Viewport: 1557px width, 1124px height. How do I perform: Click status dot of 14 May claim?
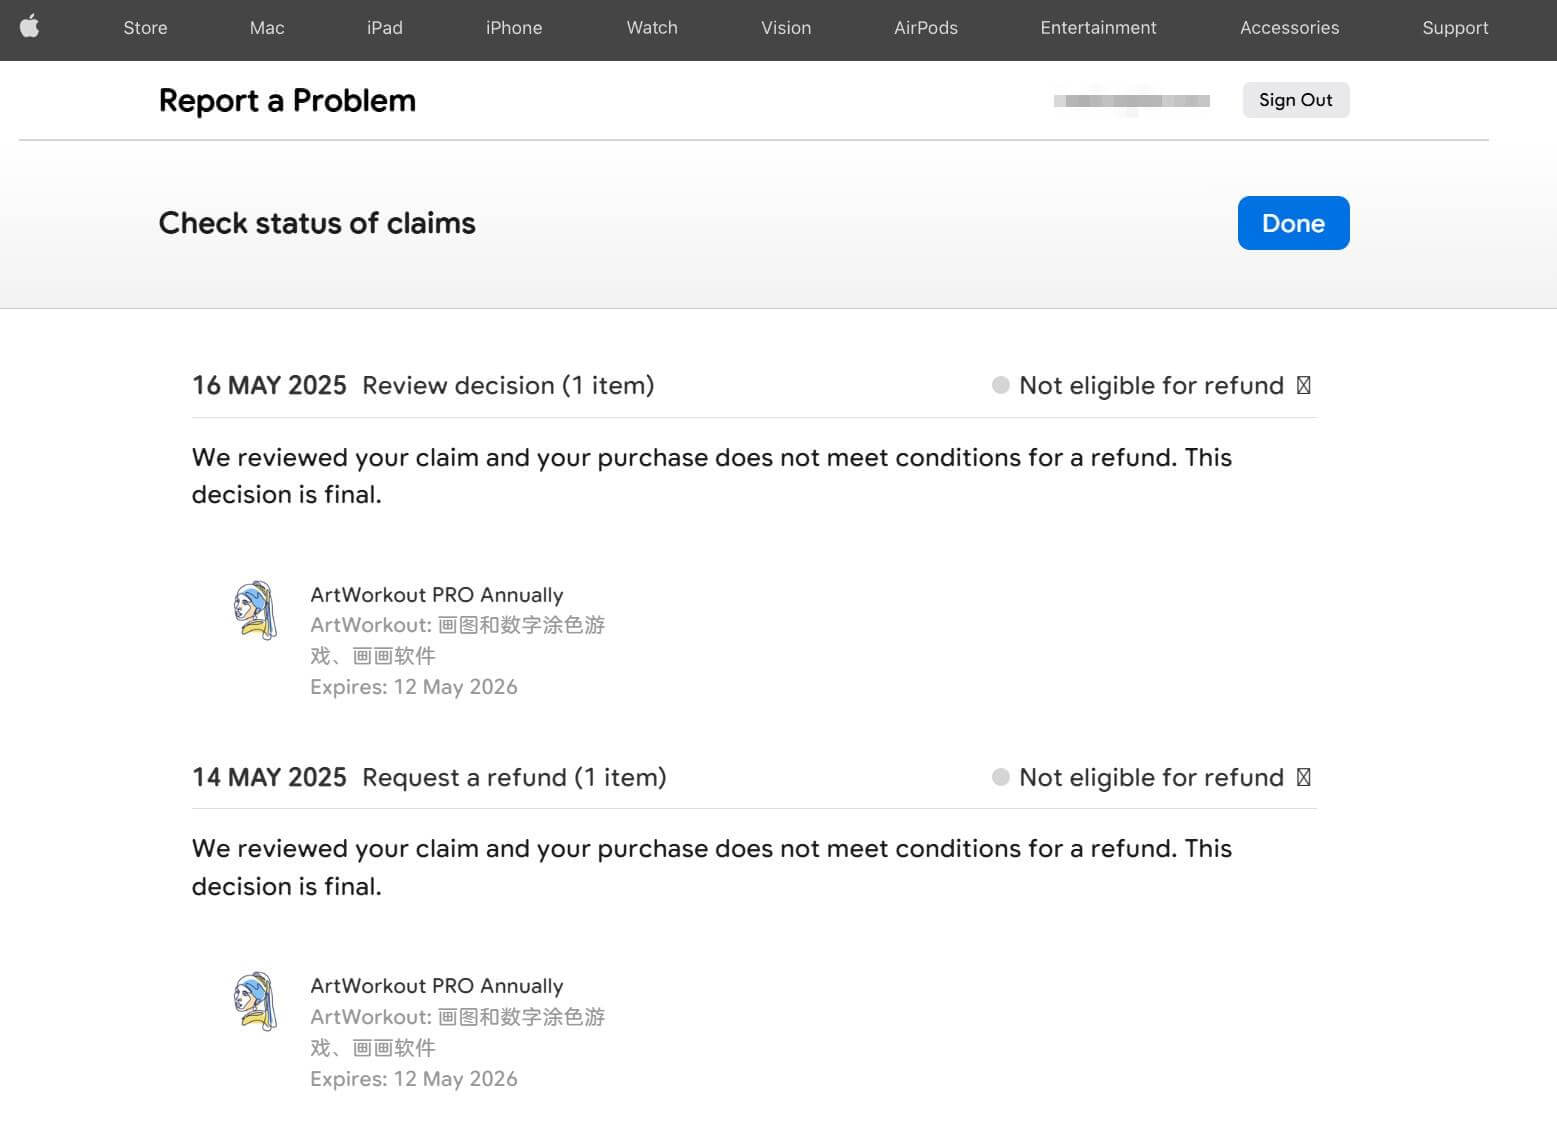1000,778
